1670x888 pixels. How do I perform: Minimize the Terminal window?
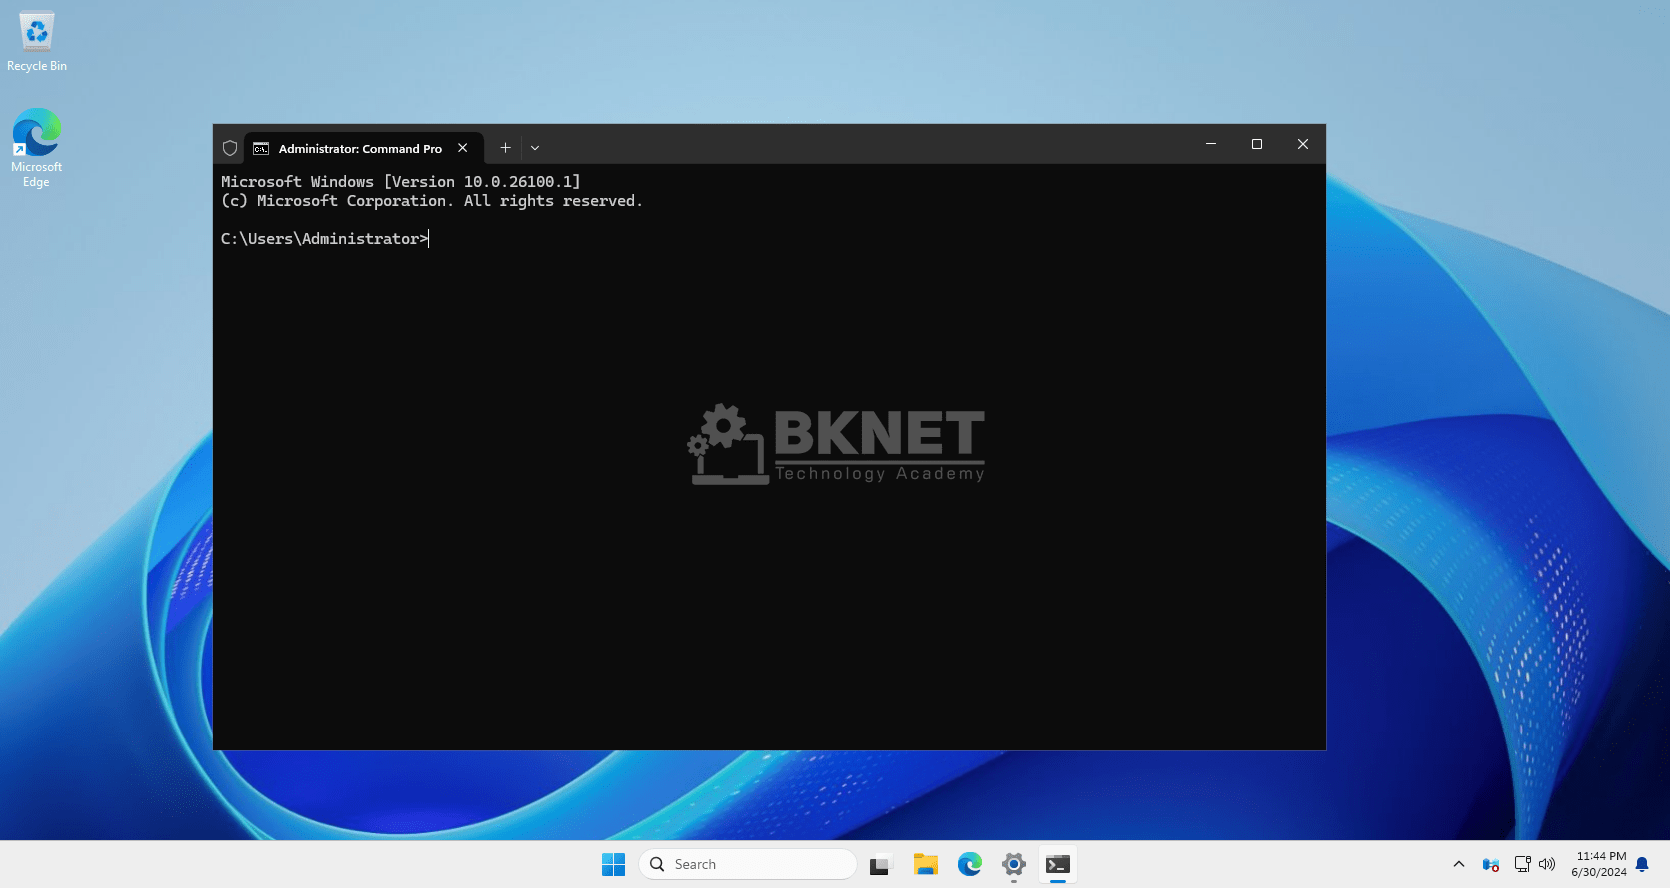(x=1211, y=144)
